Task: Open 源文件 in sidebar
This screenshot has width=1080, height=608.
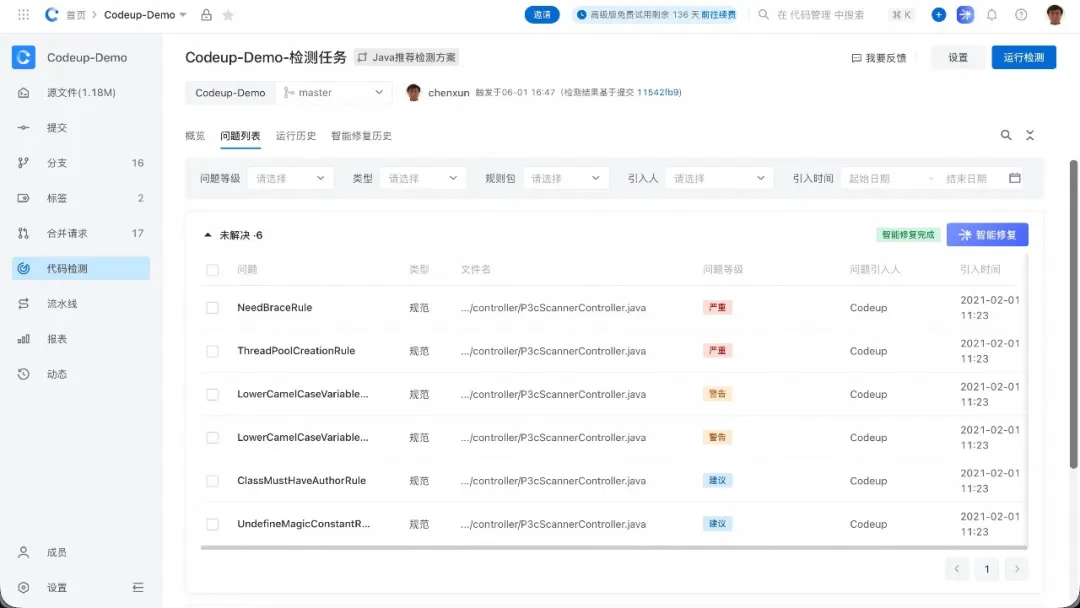Action: 81,92
